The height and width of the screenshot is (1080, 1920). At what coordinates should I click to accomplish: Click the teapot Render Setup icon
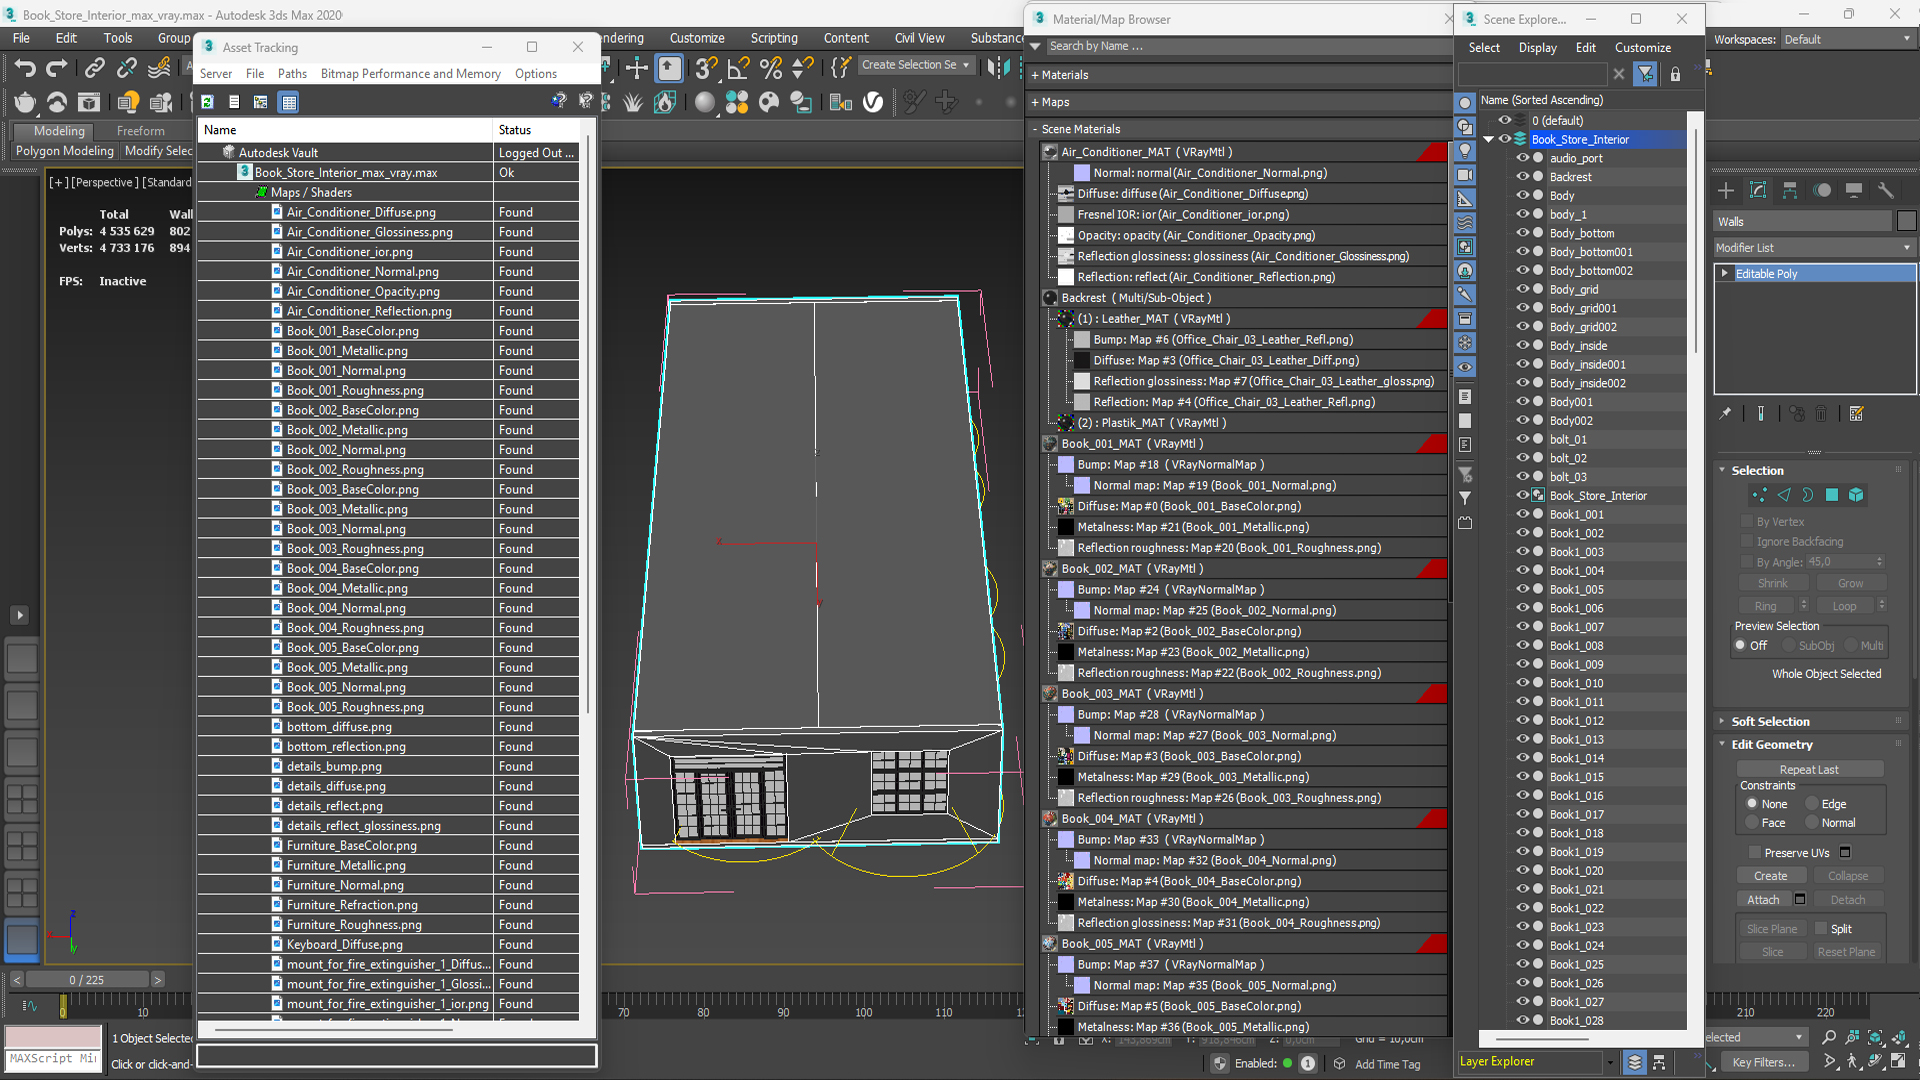coord(25,102)
